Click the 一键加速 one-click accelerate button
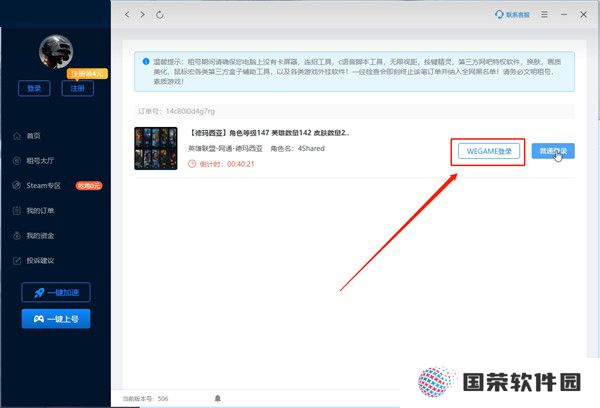This screenshot has width=600, height=408. 56,292
